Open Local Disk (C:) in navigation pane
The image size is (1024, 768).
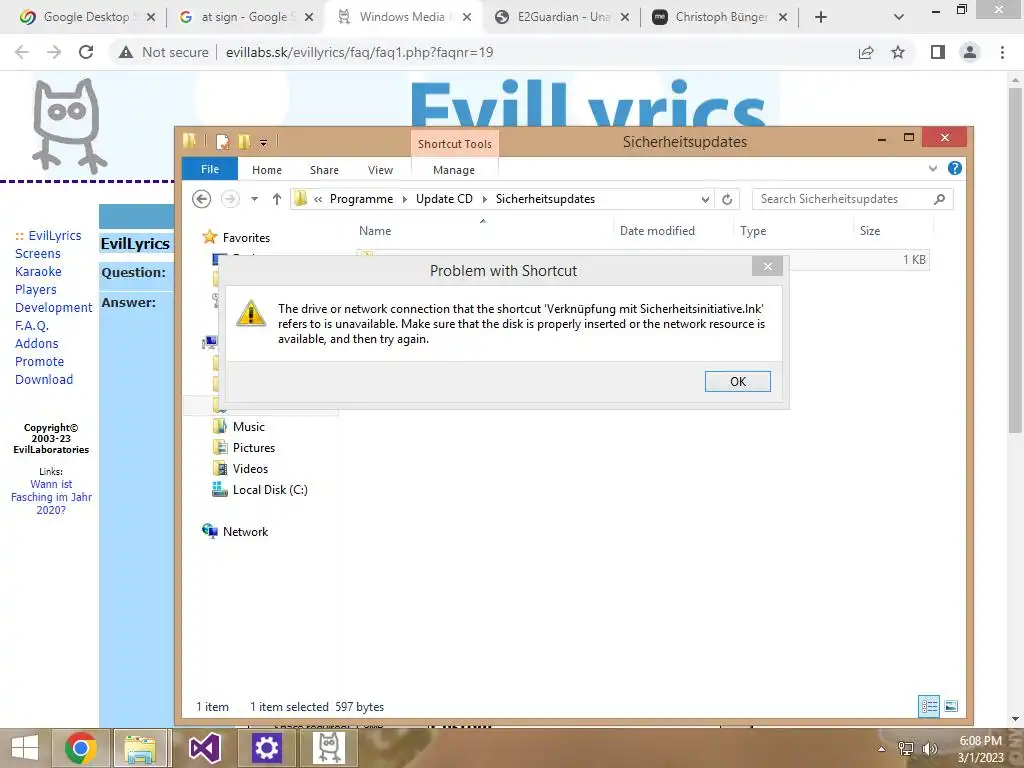coord(270,490)
